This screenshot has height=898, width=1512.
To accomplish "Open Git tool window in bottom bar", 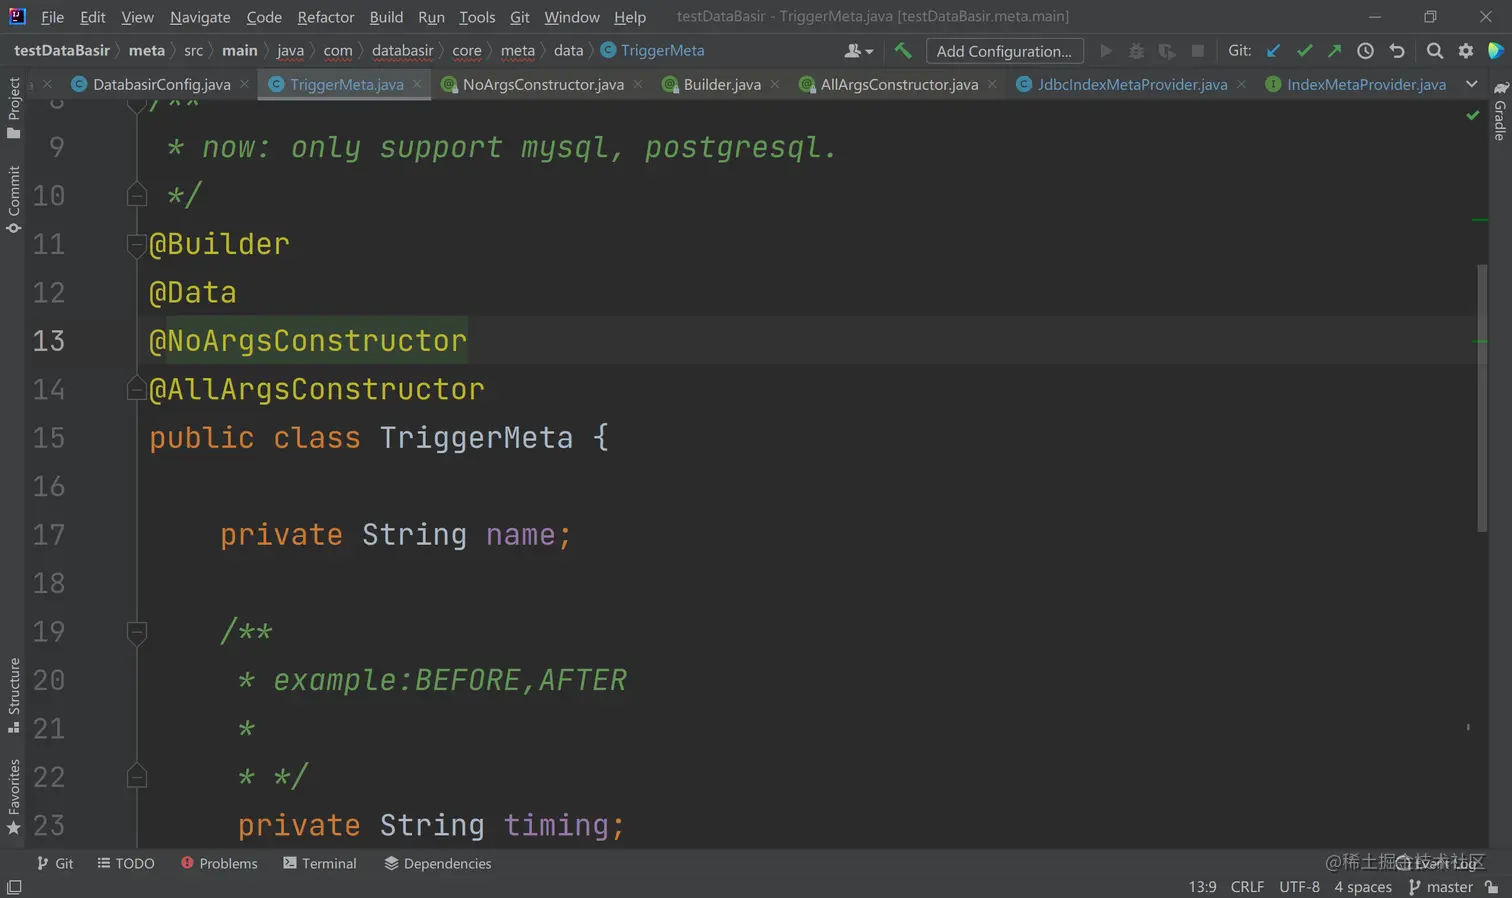I will click(55, 863).
